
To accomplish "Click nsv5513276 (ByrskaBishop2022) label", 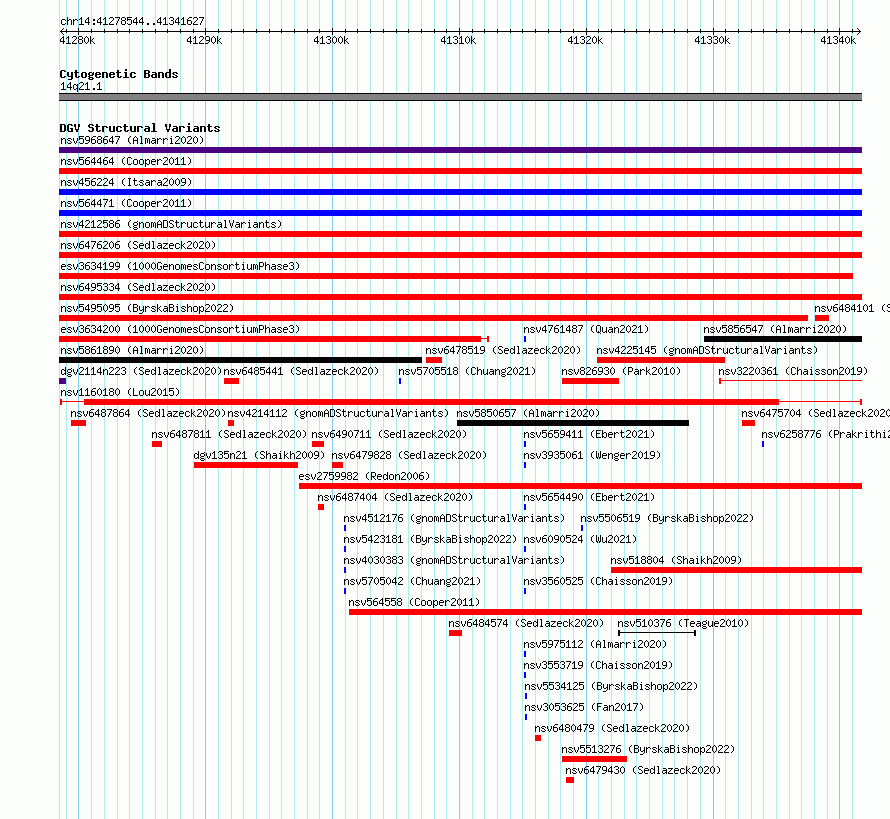I will click(x=648, y=749).
